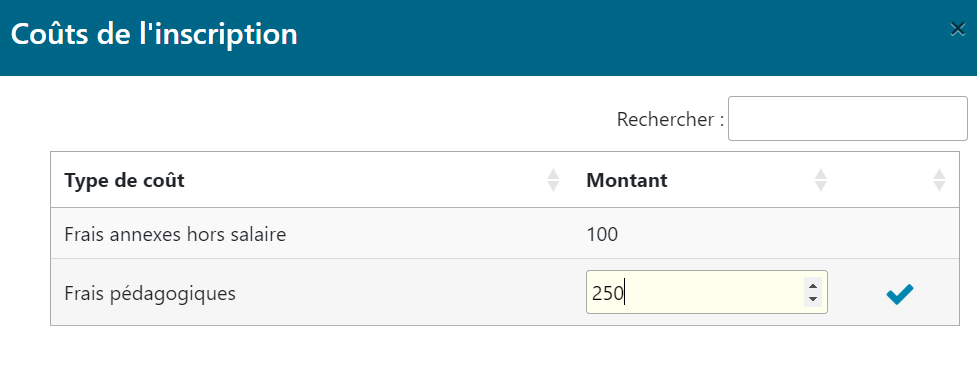This screenshot has height=388, width=977.
Task: Sort table by Type de coût column
Action: [553, 180]
